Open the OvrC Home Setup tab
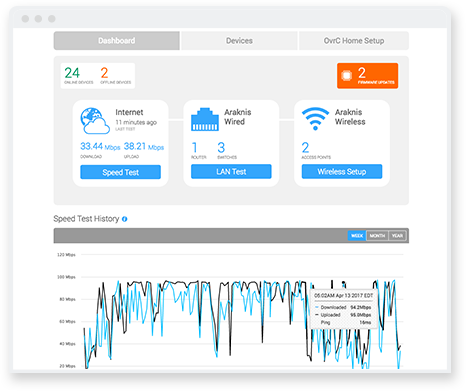The height and width of the screenshot is (391, 466). (x=354, y=41)
